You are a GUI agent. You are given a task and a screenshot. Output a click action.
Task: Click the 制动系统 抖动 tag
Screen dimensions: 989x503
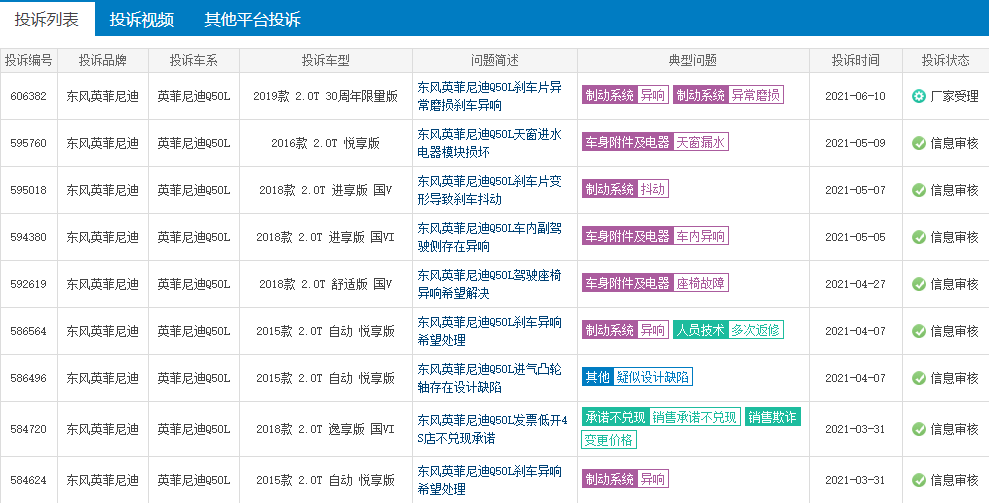625,189
